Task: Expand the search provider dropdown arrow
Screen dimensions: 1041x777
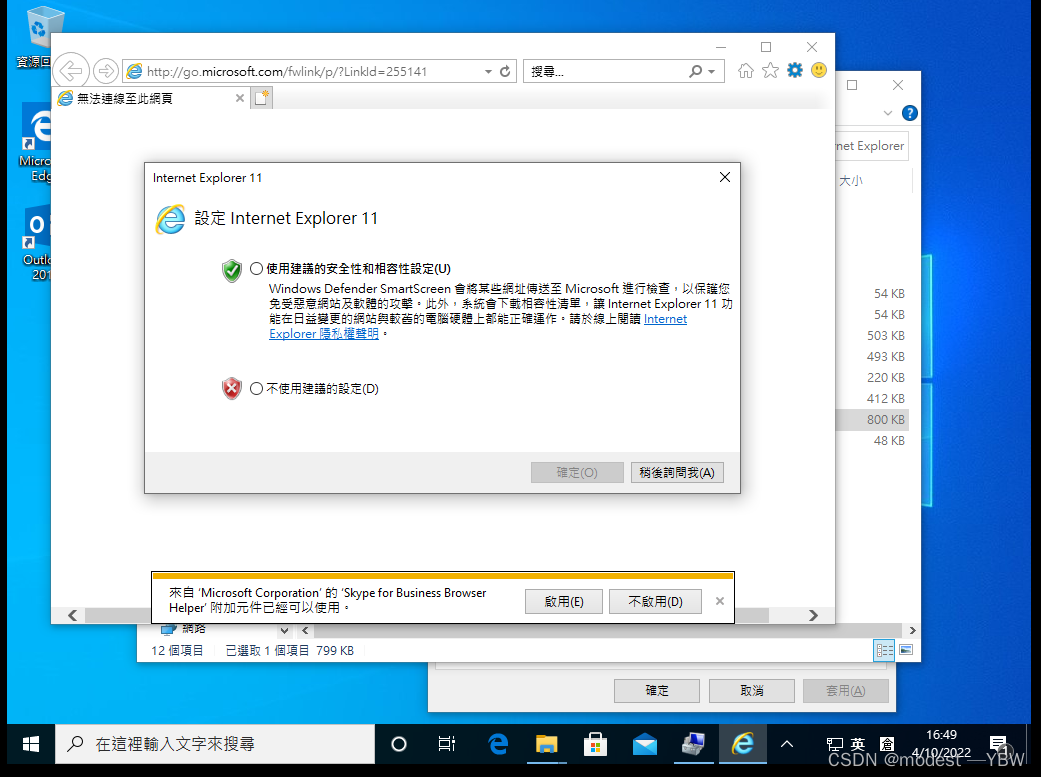Action: [x=712, y=71]
